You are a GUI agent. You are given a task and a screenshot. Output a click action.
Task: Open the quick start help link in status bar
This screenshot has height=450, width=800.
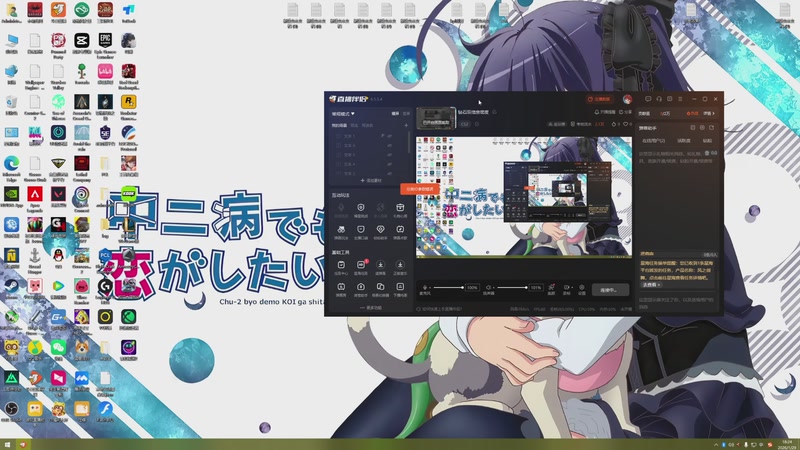click(440, 309)
